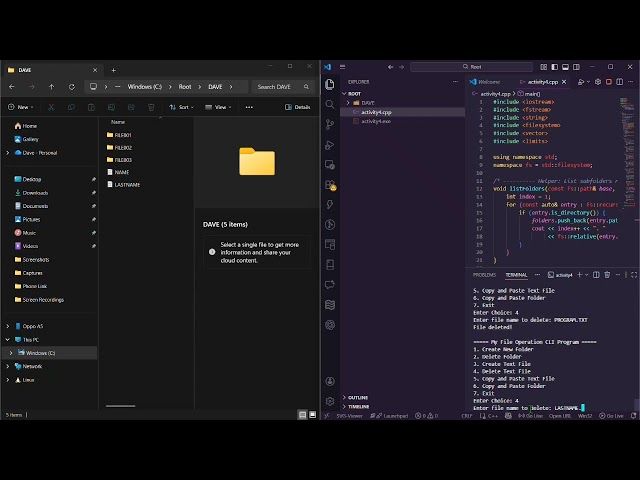Open Remote Explorer icon in VS Code activity bar
The image size is (640, 480).
(330, 164)
